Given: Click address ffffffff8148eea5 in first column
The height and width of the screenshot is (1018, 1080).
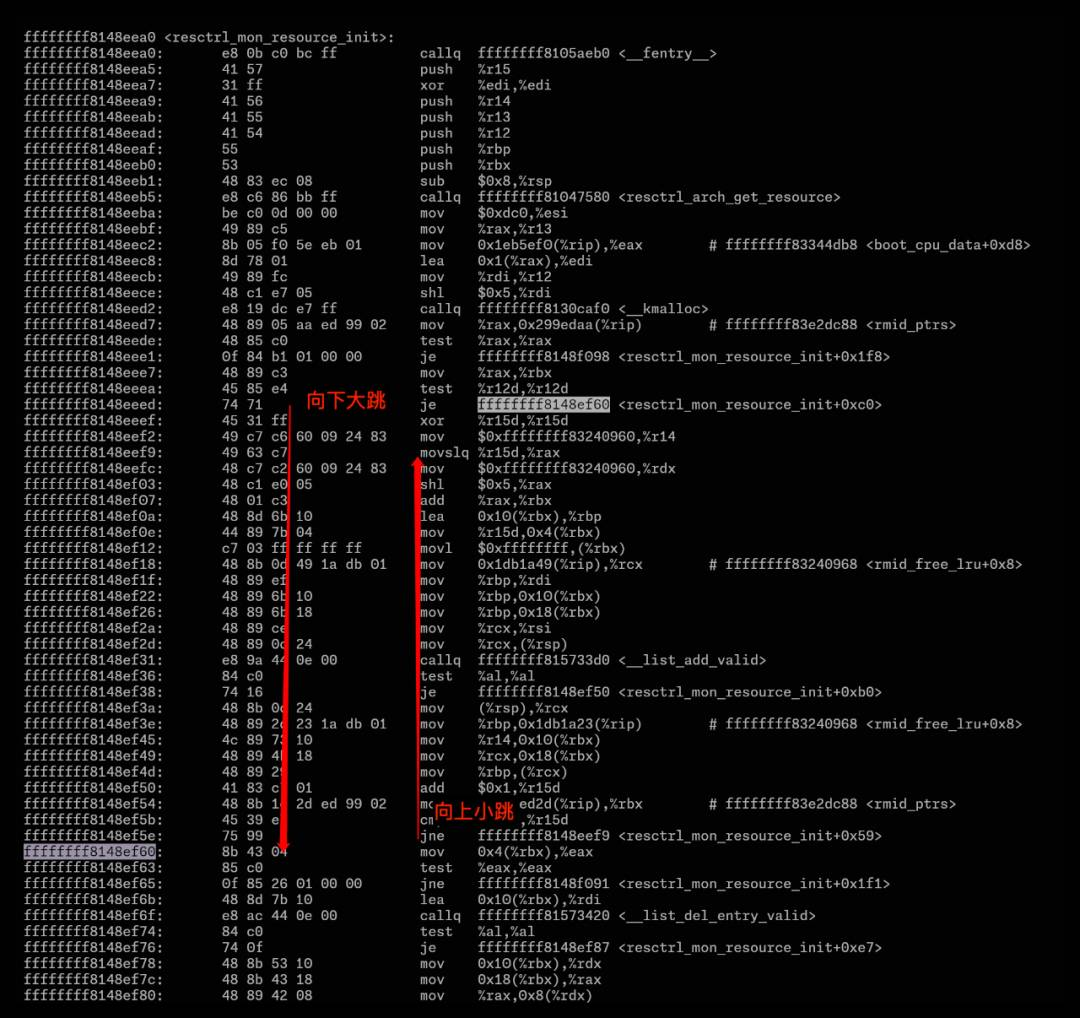Looking at the screenshot, I should click(94, 69).
